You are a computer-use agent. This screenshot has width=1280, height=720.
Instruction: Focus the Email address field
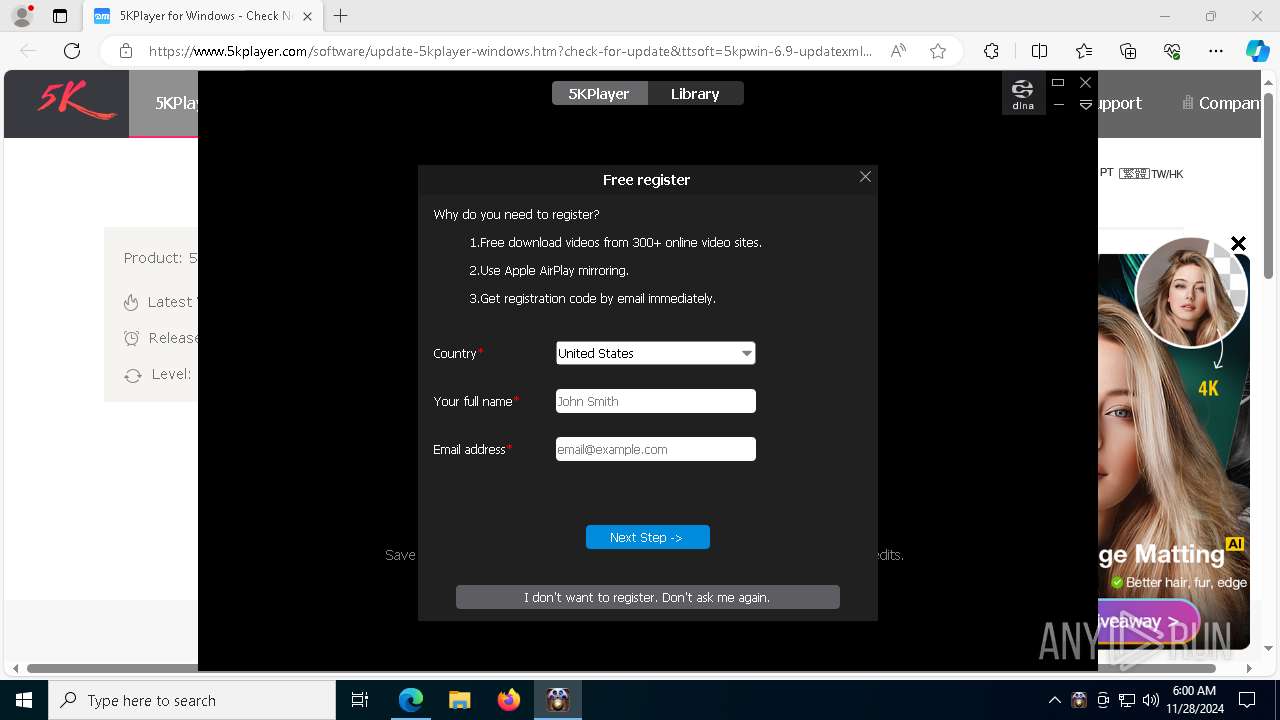pos(655,449)
